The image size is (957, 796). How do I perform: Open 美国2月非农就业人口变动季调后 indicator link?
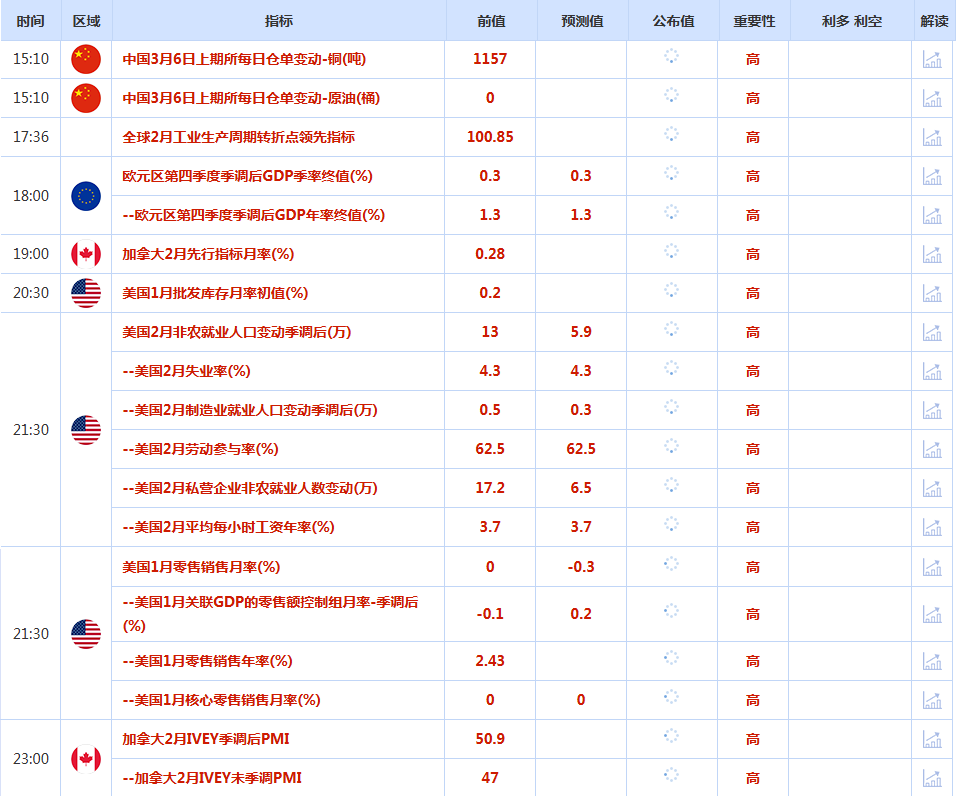[x=236, y=332]
